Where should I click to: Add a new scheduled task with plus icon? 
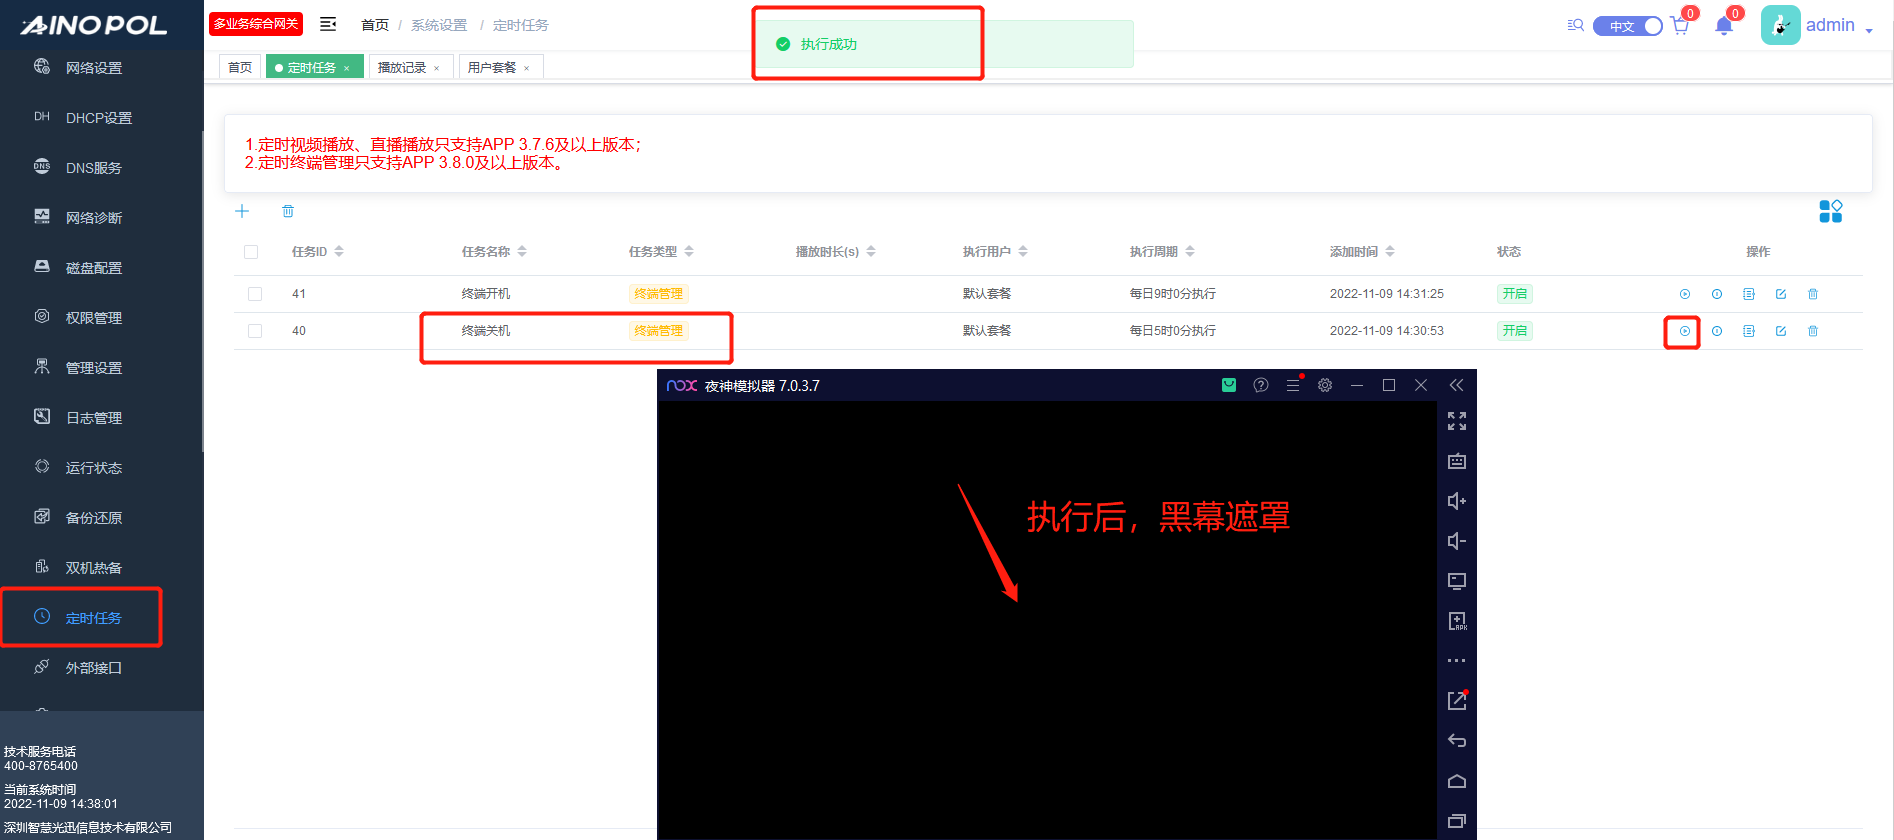coord(242,211)
